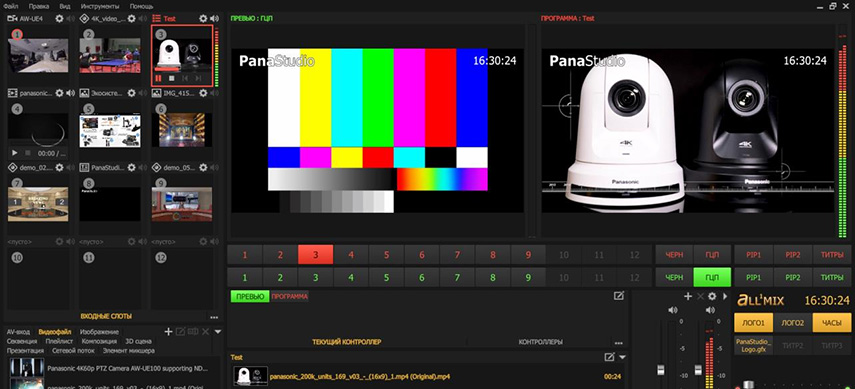The image size is (855, 389).
Task: Edit the selected source in library
Action: pyautogui.click(x=180, y=331)
